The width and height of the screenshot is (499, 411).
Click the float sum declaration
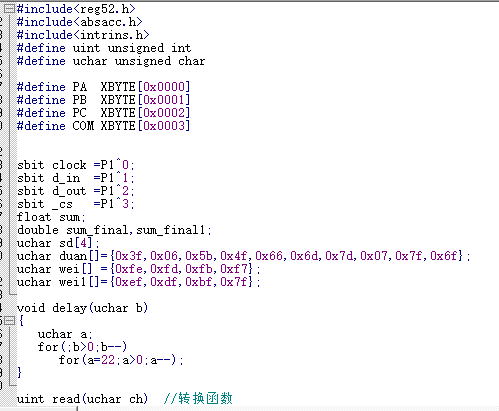(51, 217)
